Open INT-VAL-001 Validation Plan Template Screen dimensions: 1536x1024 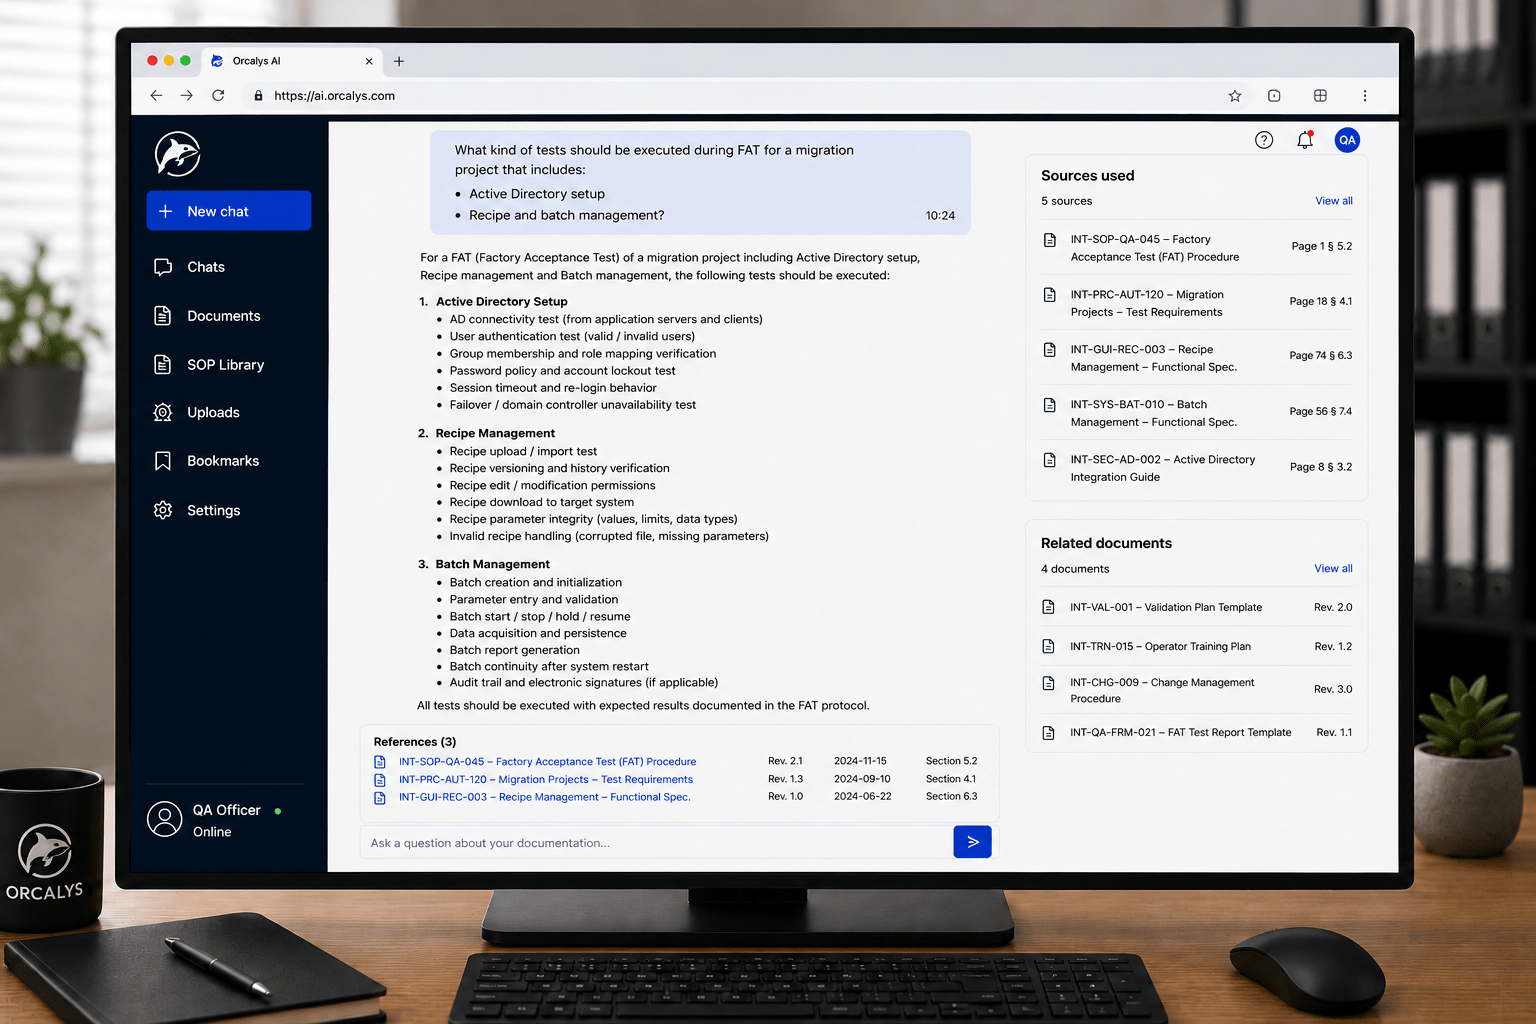pyautogui.click(x=1196, y=607)
